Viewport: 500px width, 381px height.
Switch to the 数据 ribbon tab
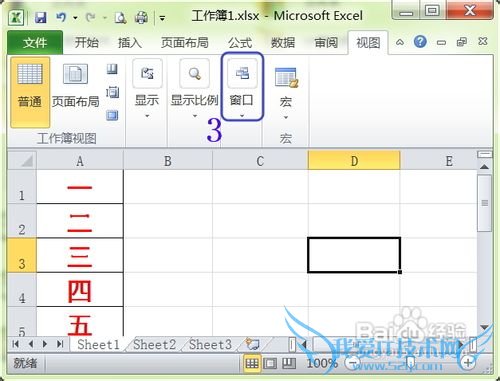283,43
